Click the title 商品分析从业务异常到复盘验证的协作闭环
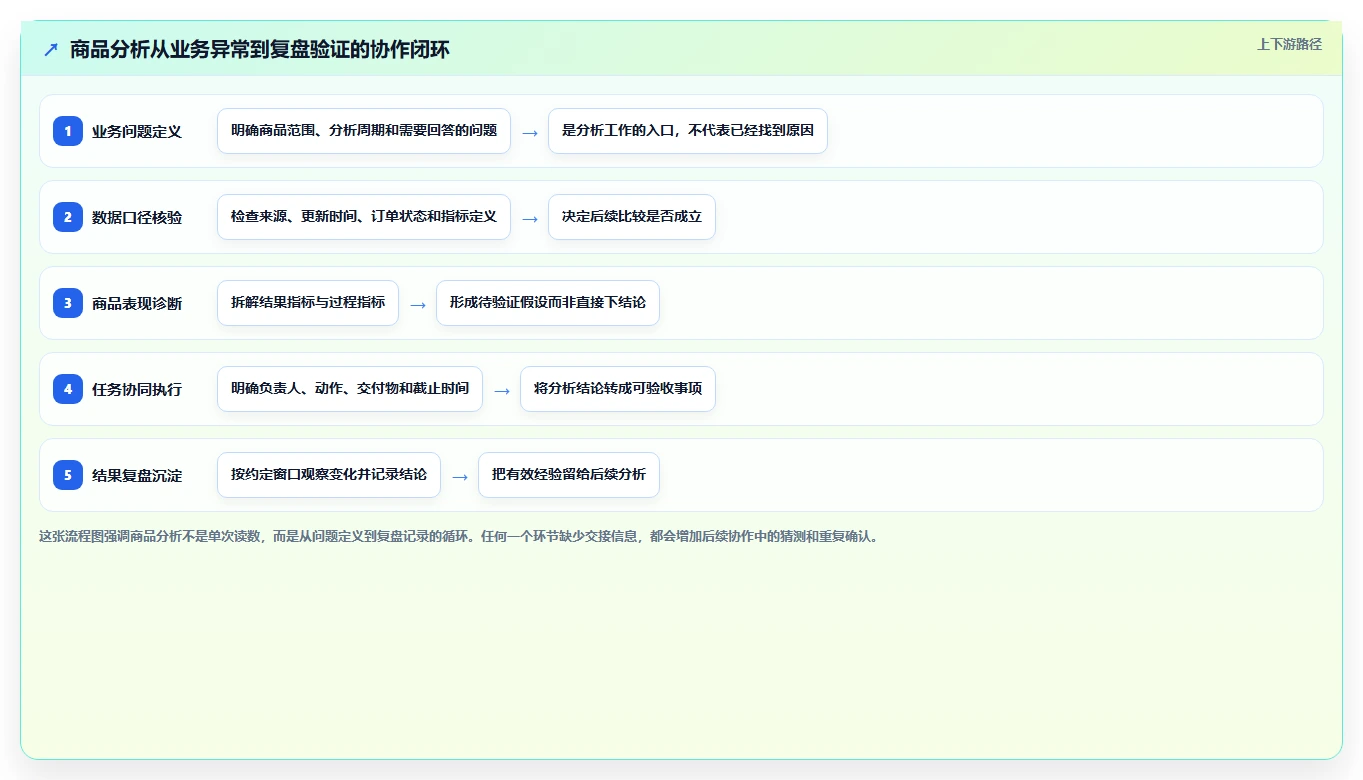Viewport: 1363px width, 780px height. [x=260, y=50]
